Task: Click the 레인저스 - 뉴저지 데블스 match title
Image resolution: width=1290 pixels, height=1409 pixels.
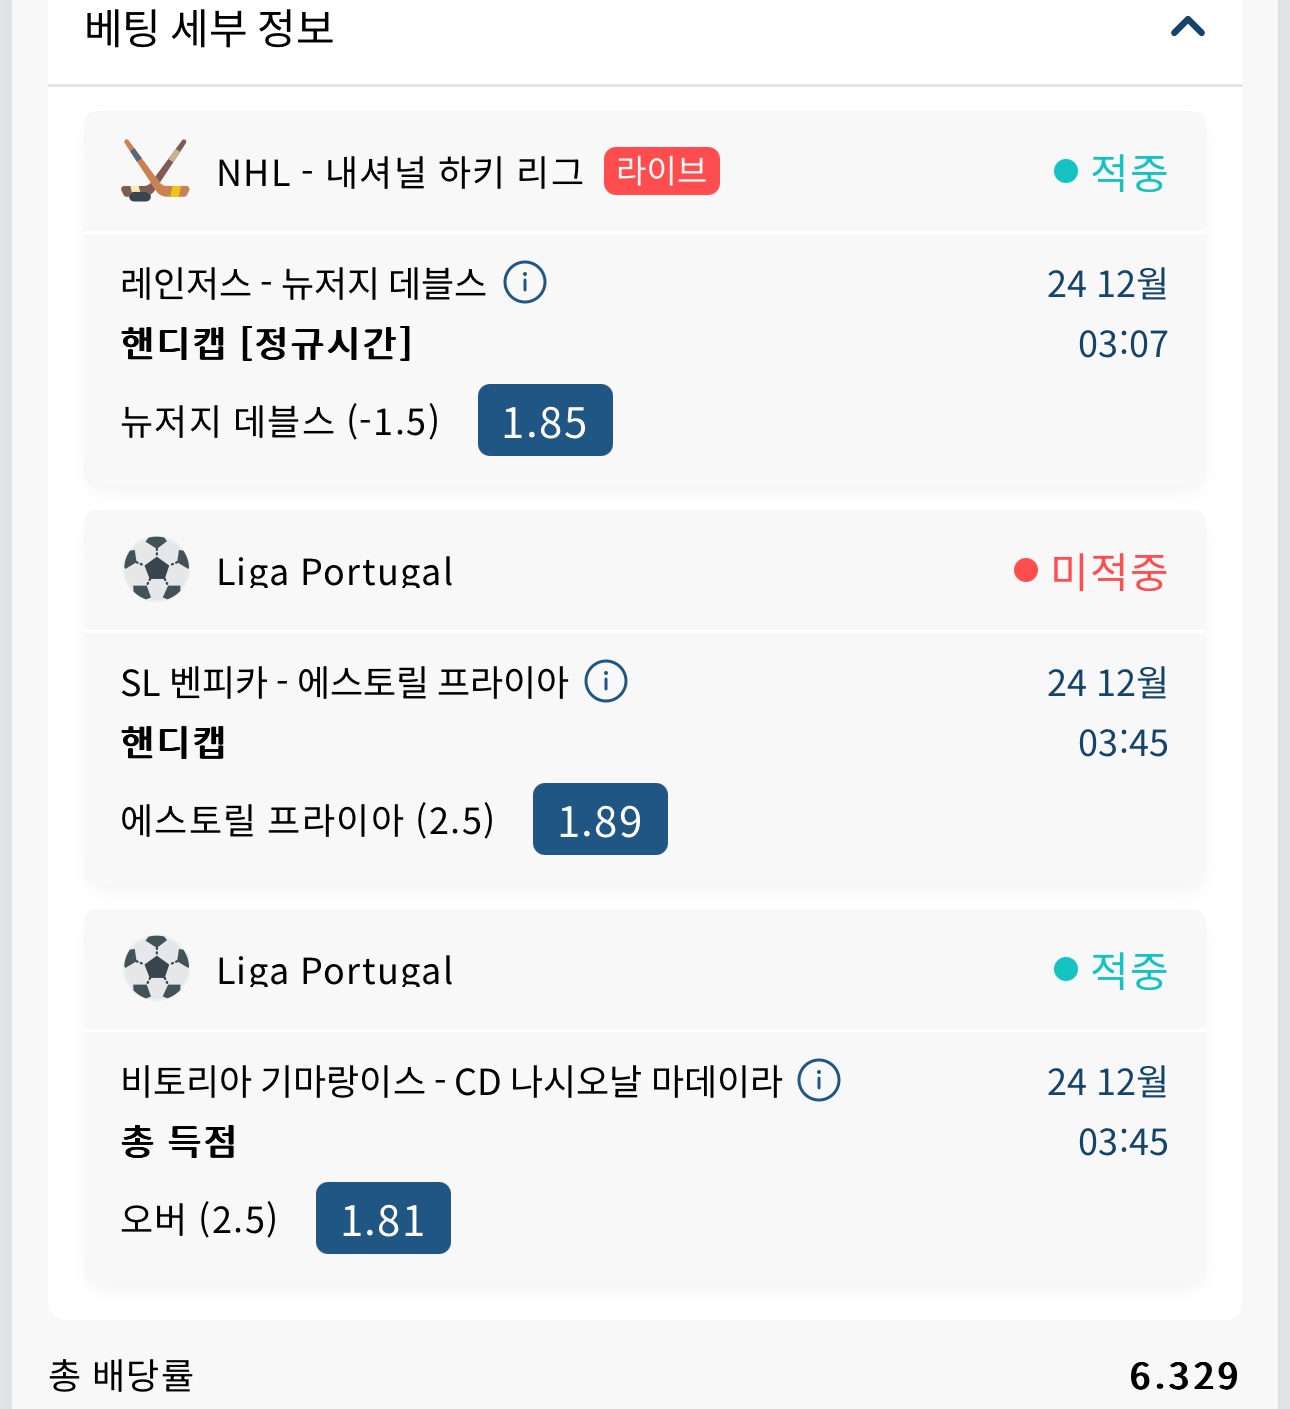Action: click(x=303, y=284)
